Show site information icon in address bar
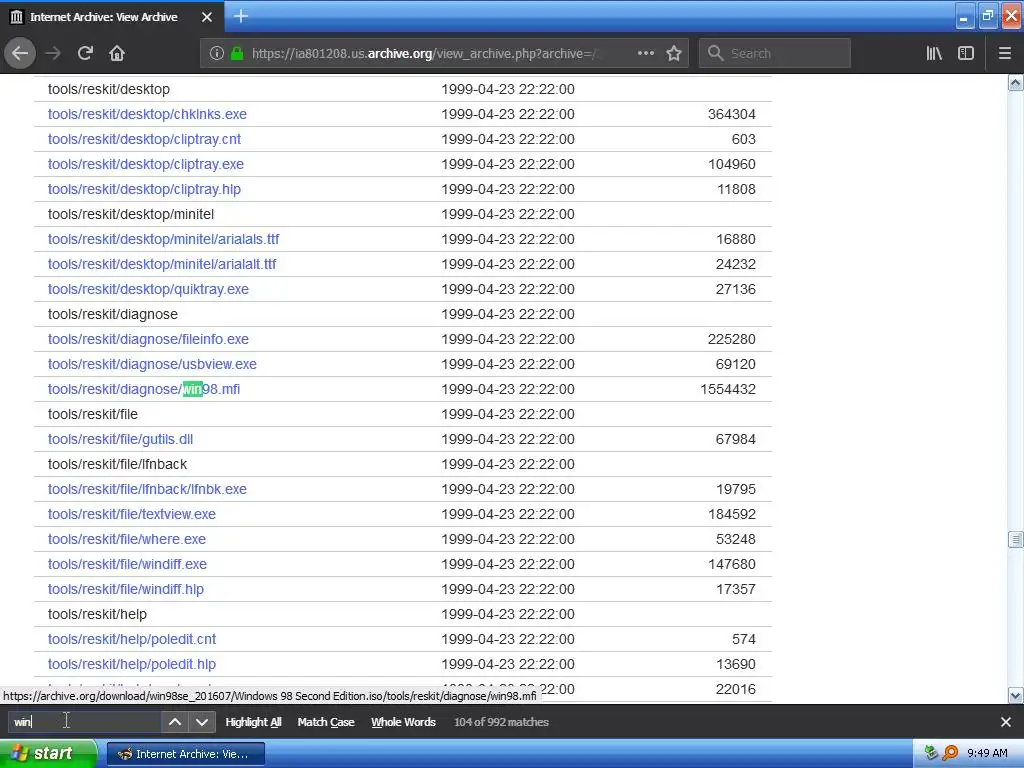 click(217, 54)
